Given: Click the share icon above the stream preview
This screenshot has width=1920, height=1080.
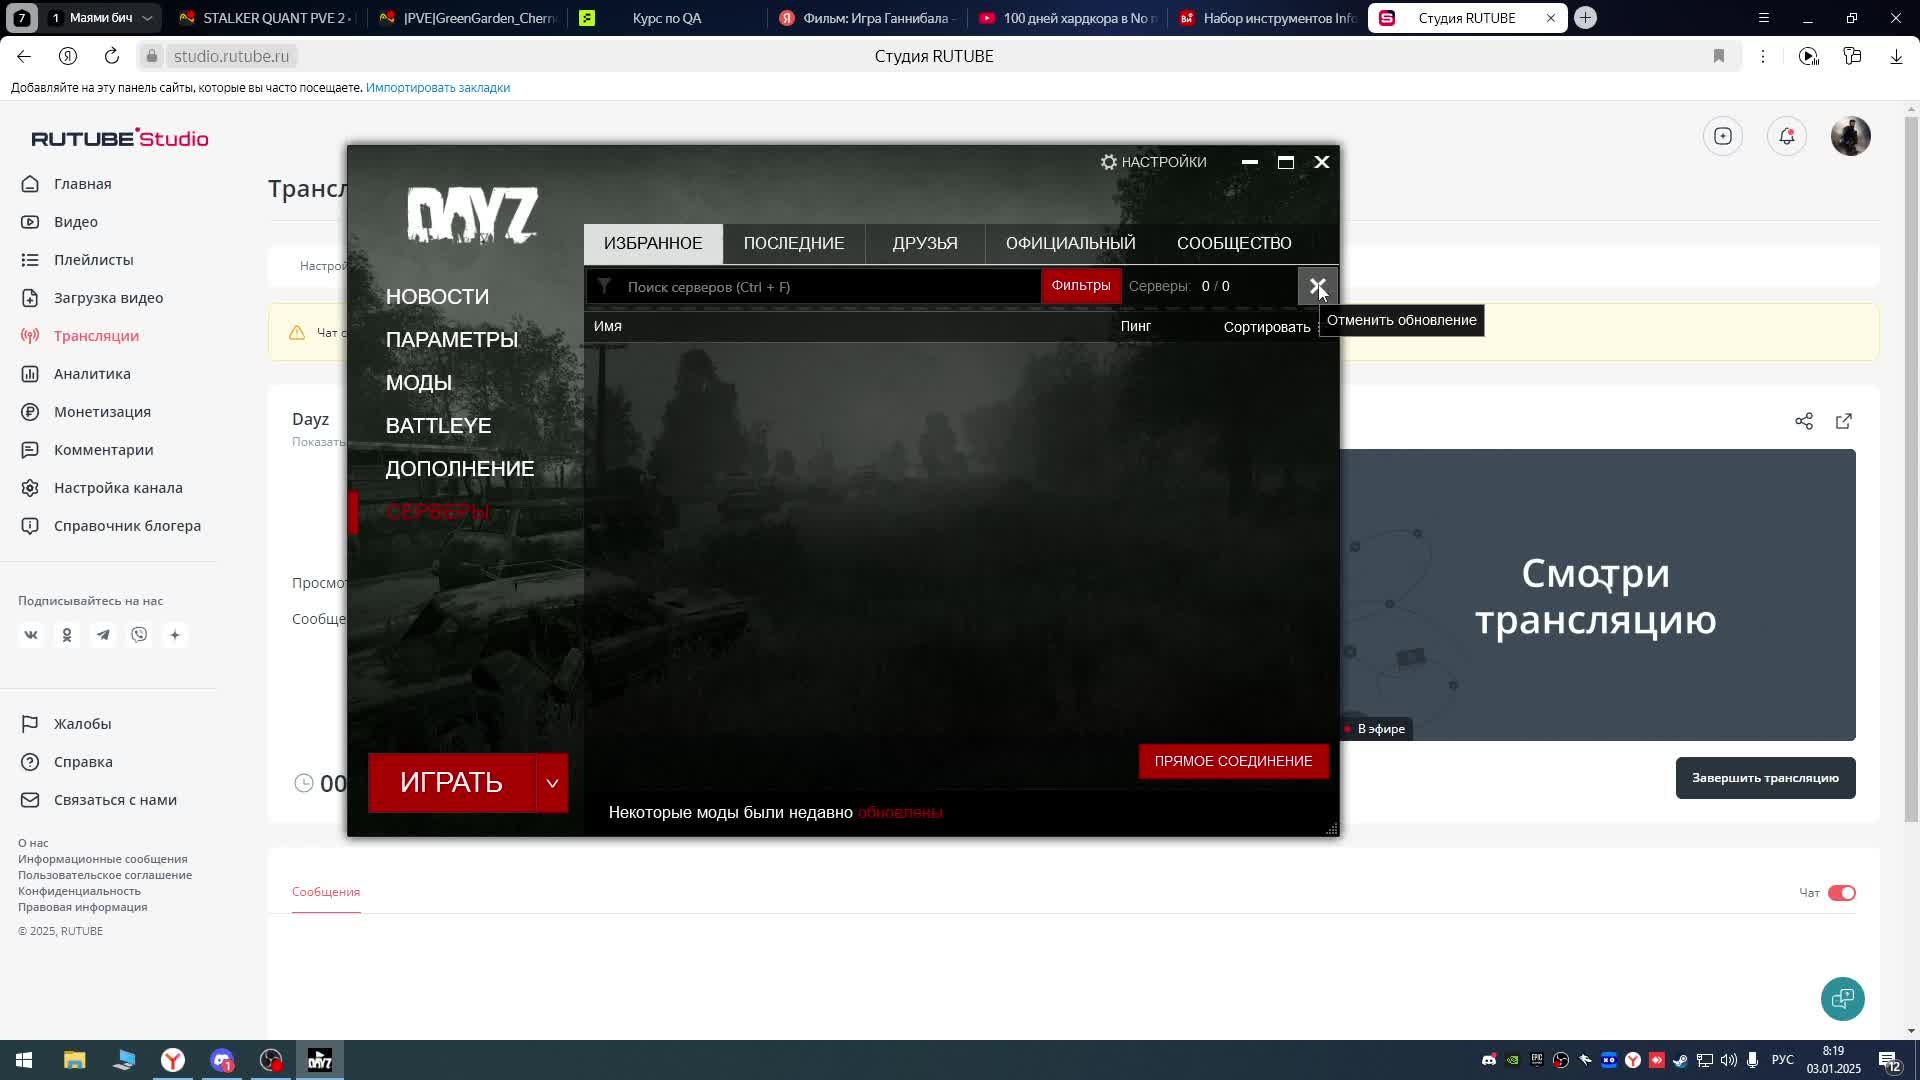Looking at the screenshot, I should click(x=1805, y=421).
